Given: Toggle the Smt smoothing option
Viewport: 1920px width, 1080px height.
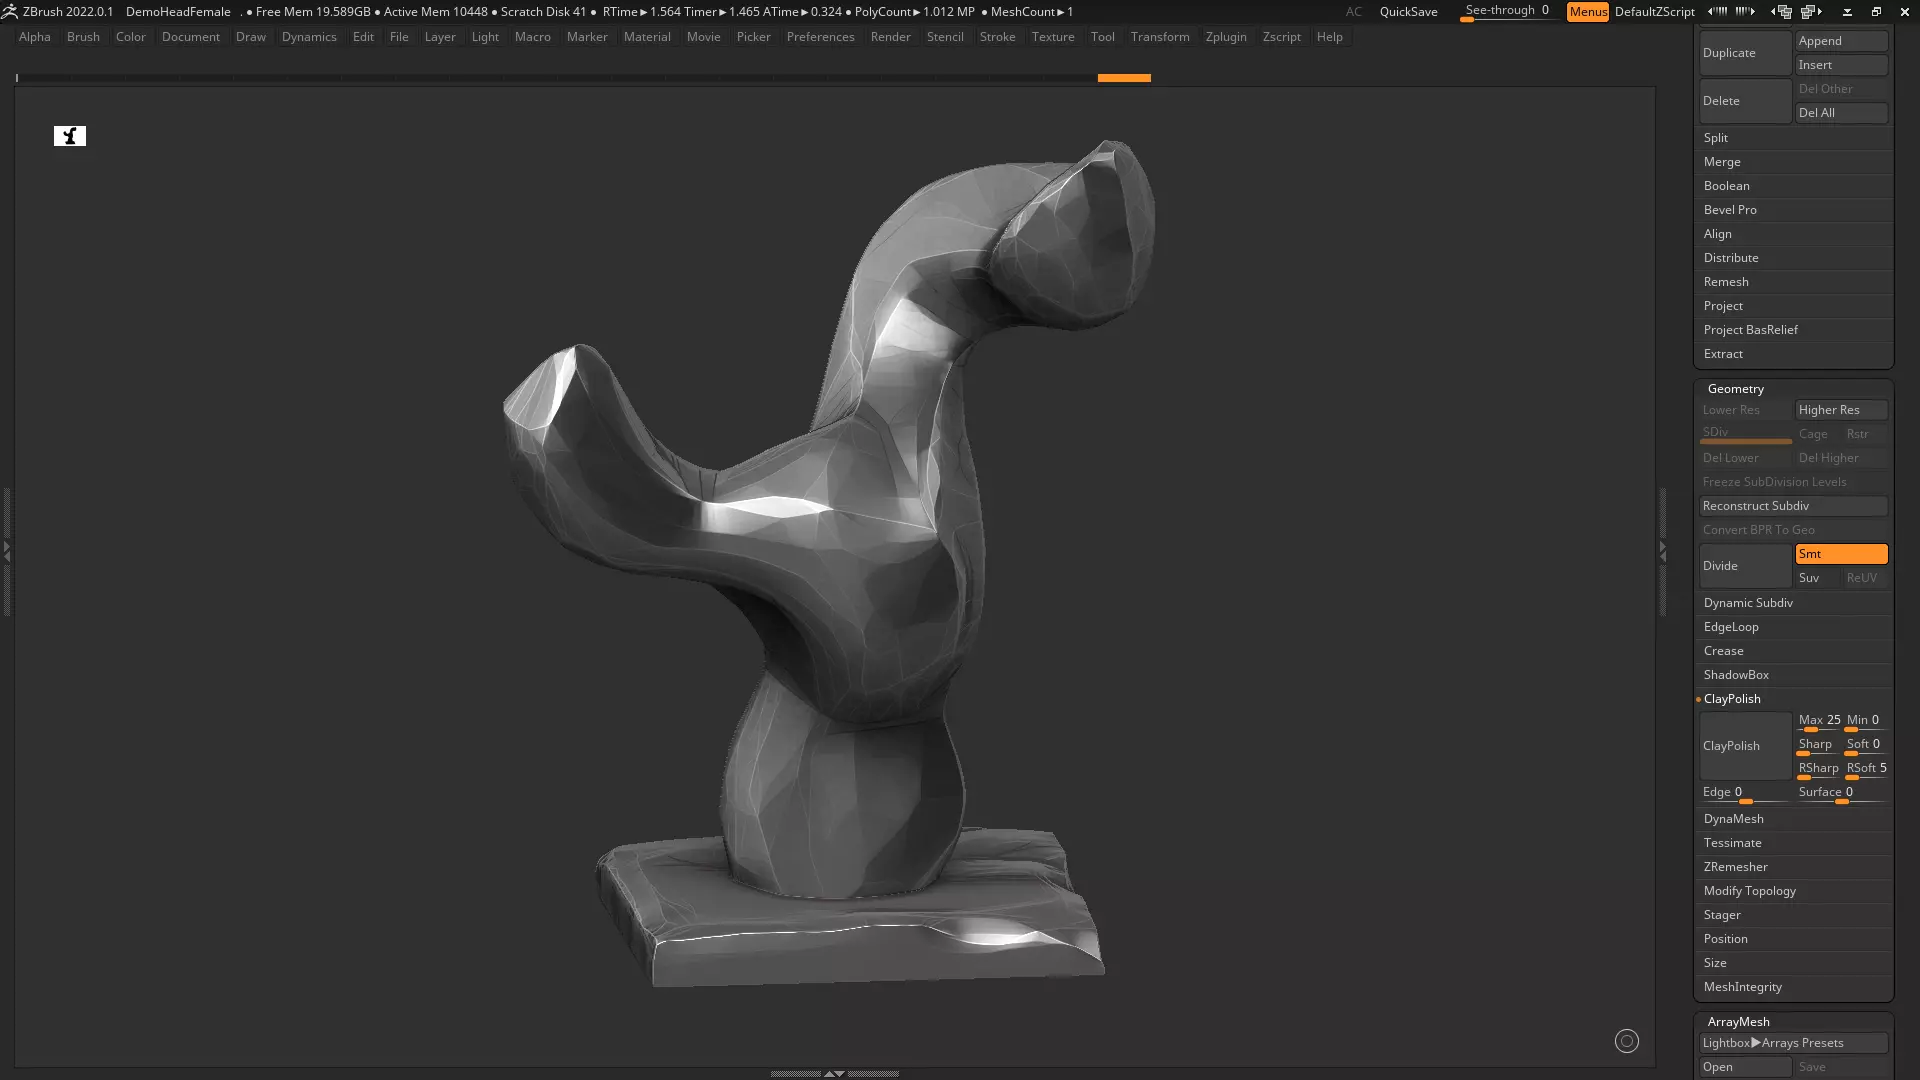Looking at the screenshot, I should tap(1841, 554).
